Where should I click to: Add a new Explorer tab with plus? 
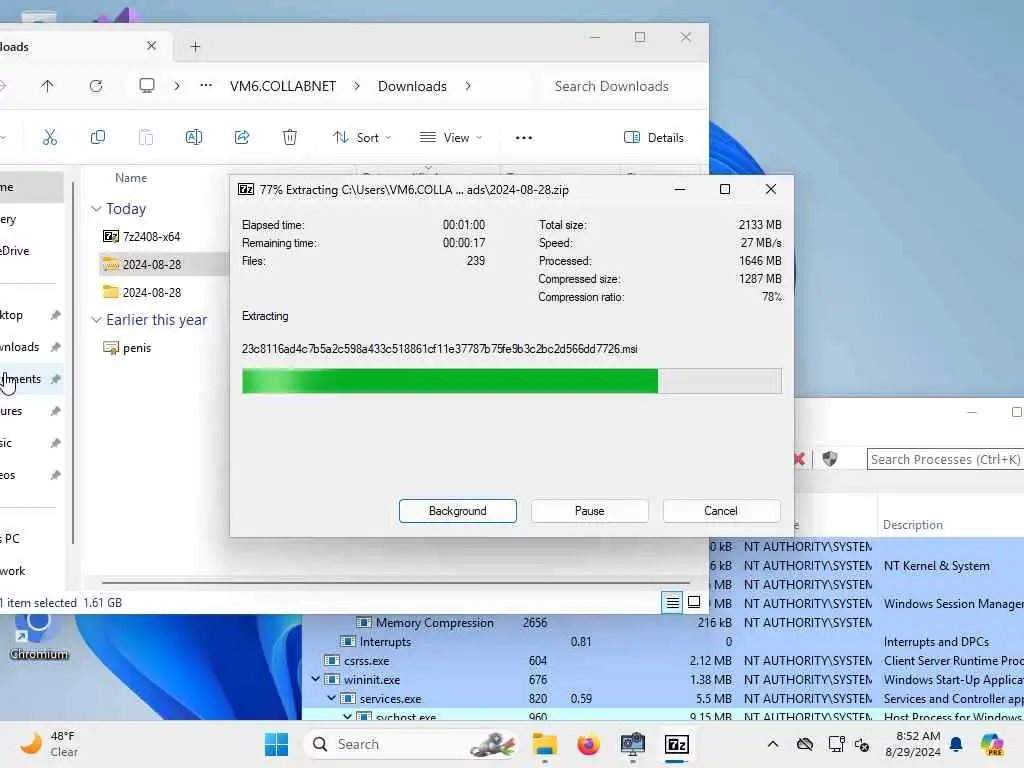[x=195, y=46]
